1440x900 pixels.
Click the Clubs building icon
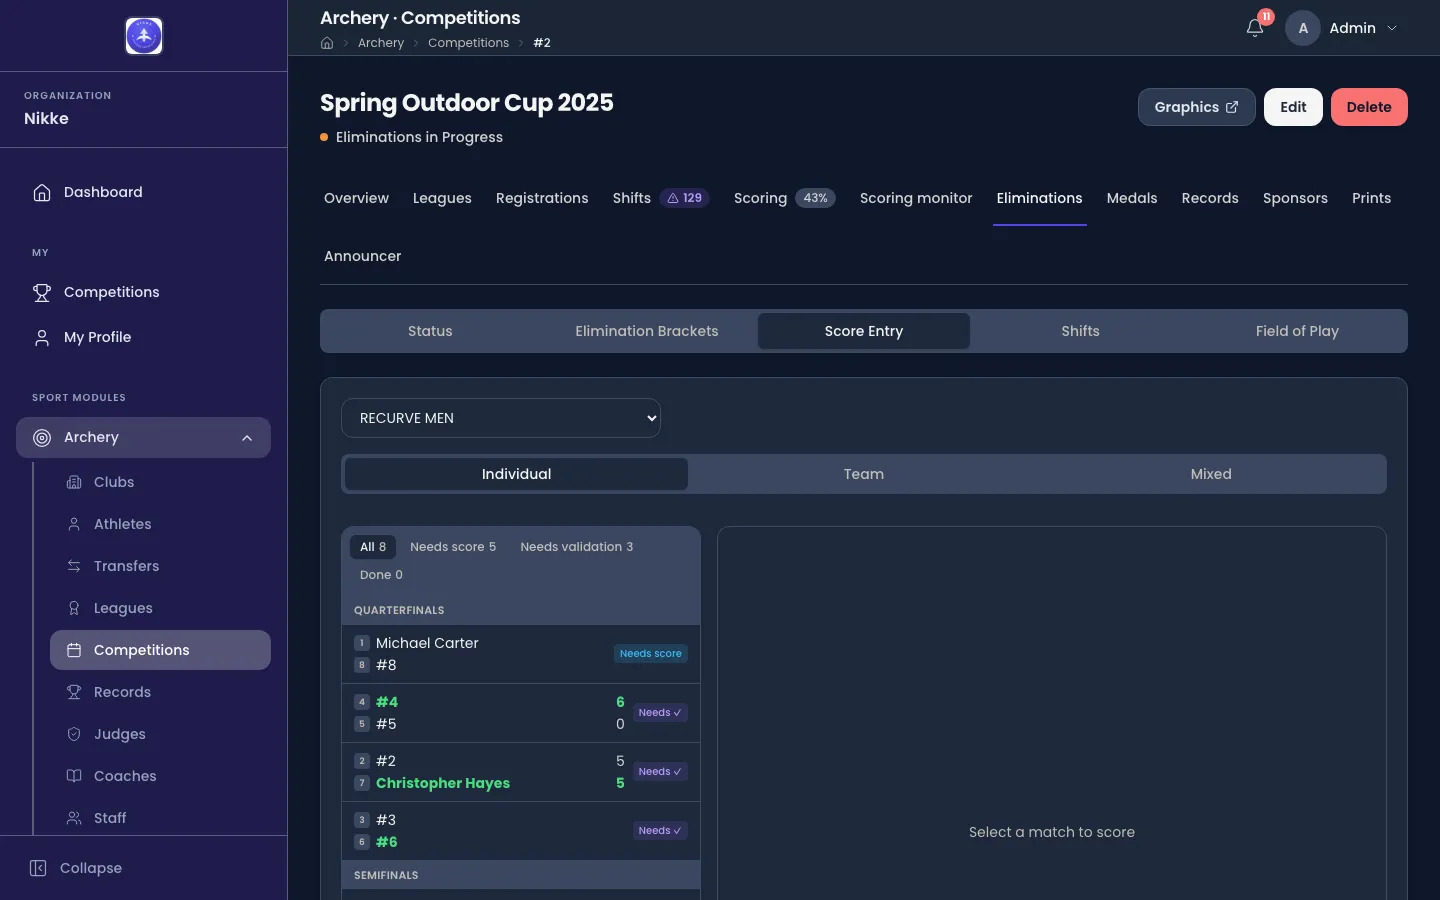[x=74, y=482]
